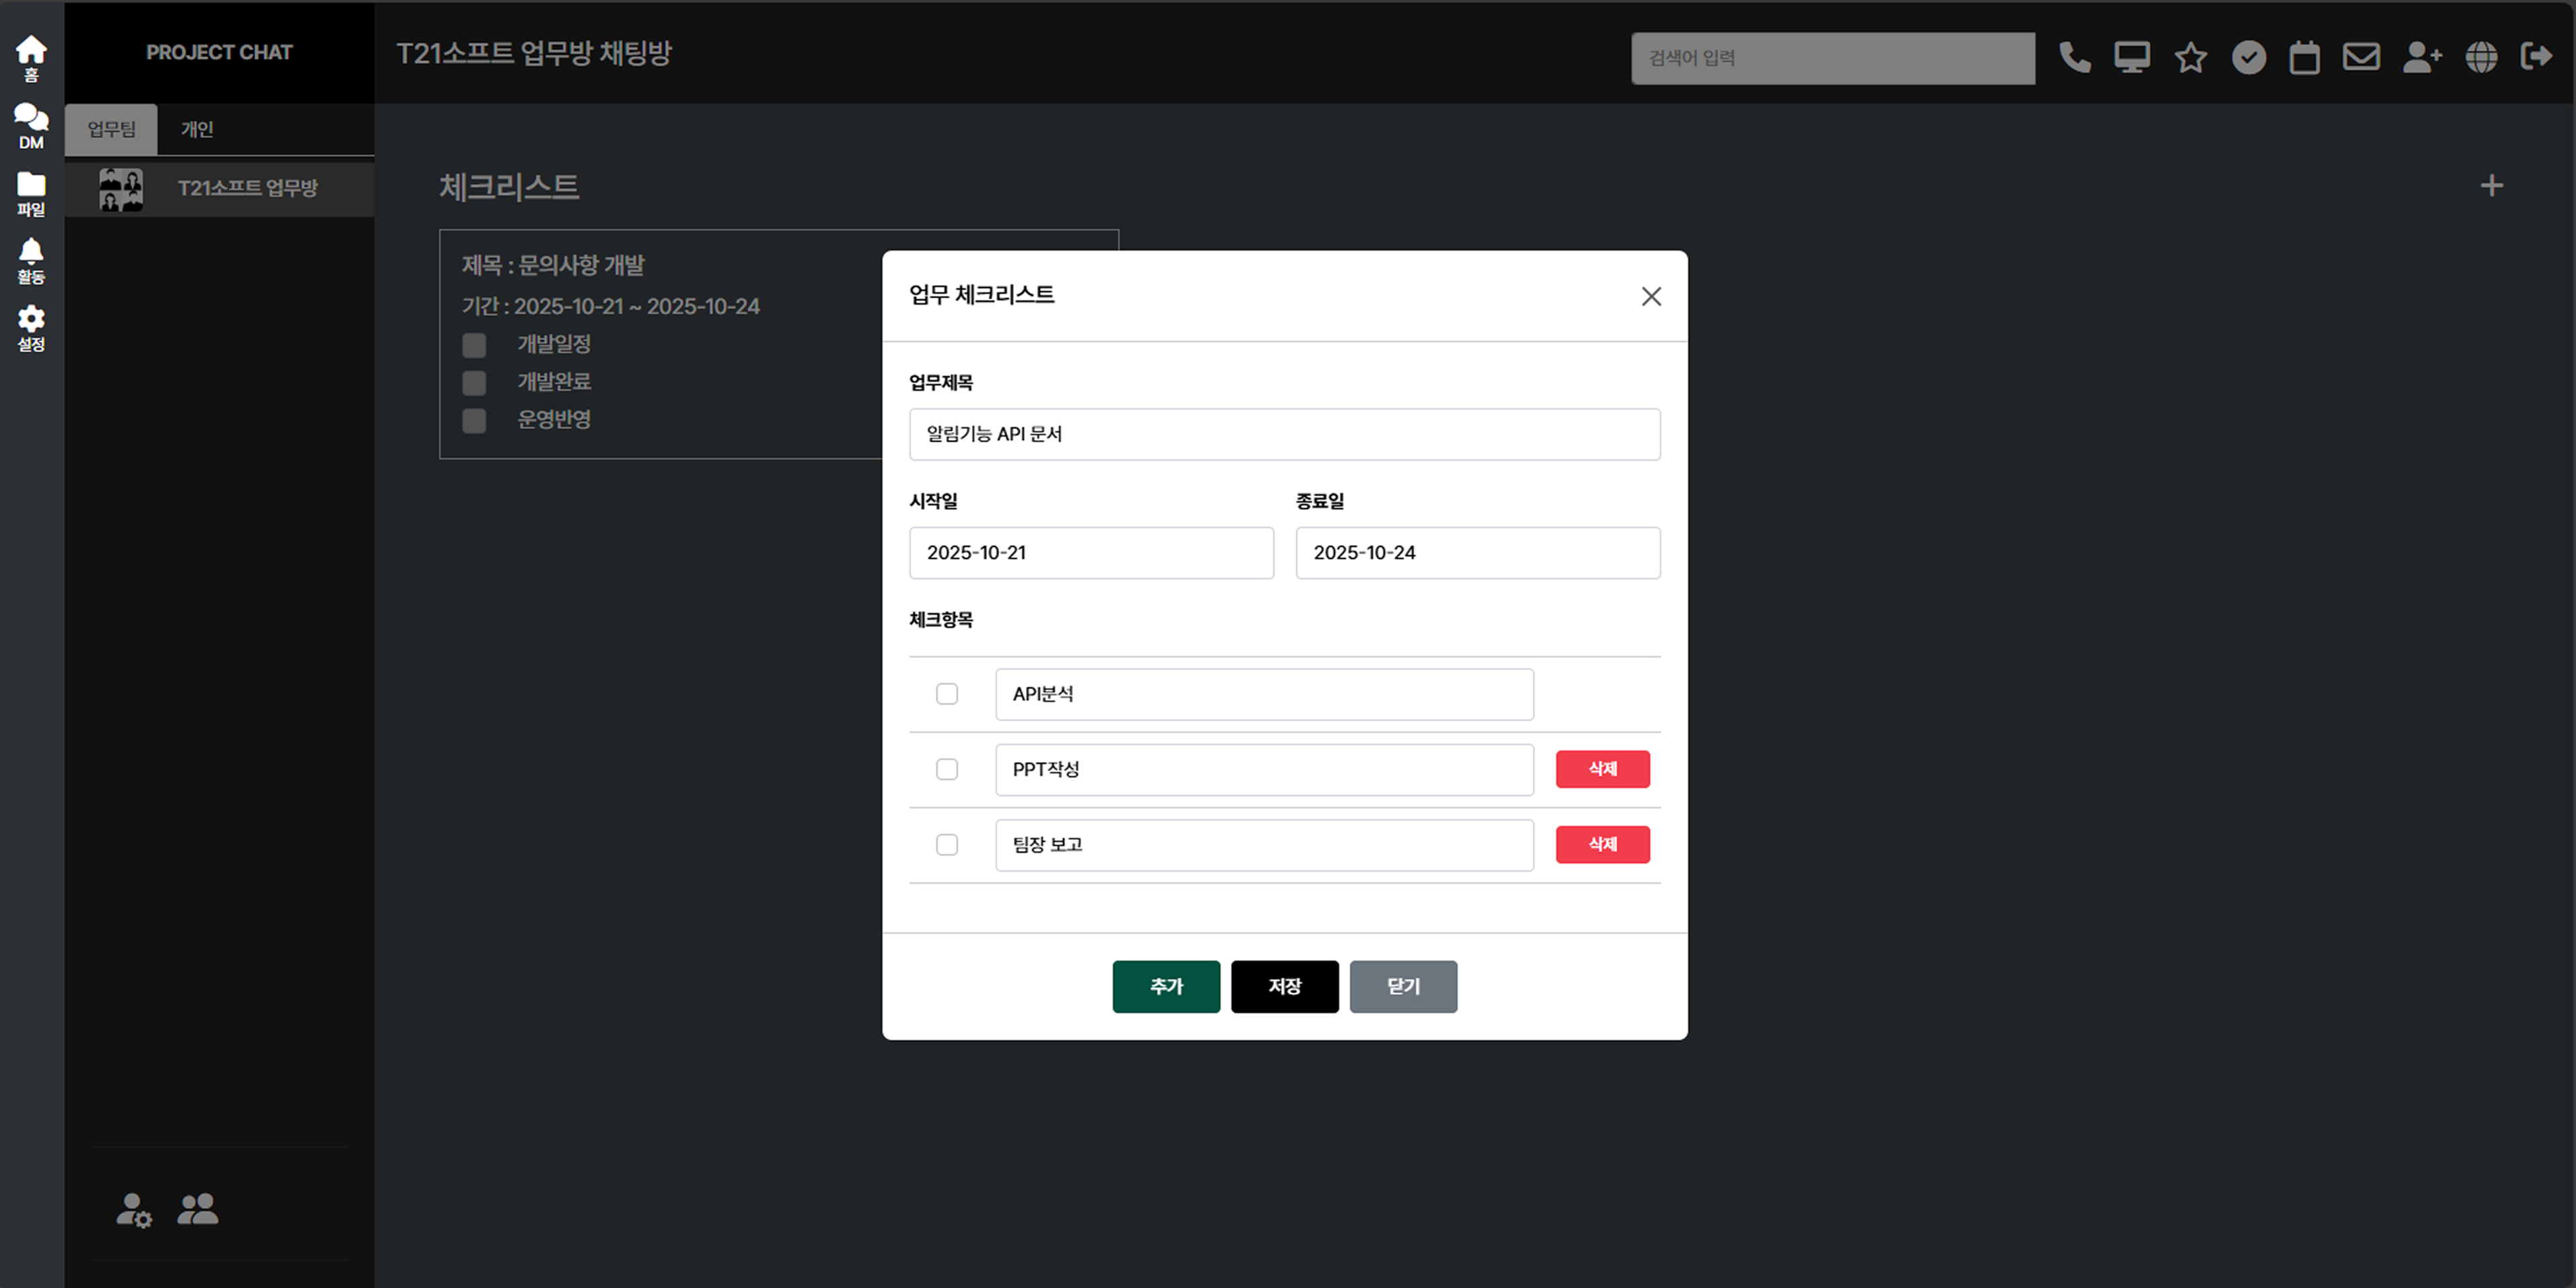Click the logout icon at top right

coord(2537,57)
